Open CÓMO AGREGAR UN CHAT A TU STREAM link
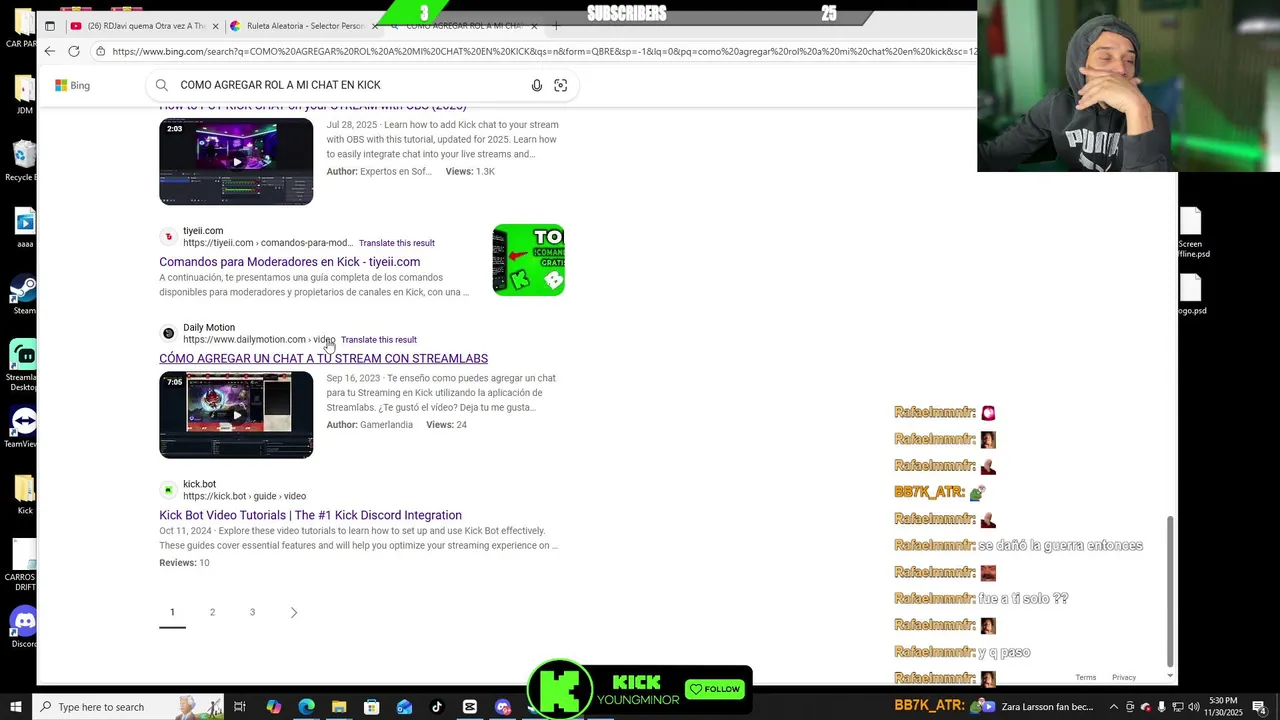Viewport: 1280px width, 720px height. point(323,358)
